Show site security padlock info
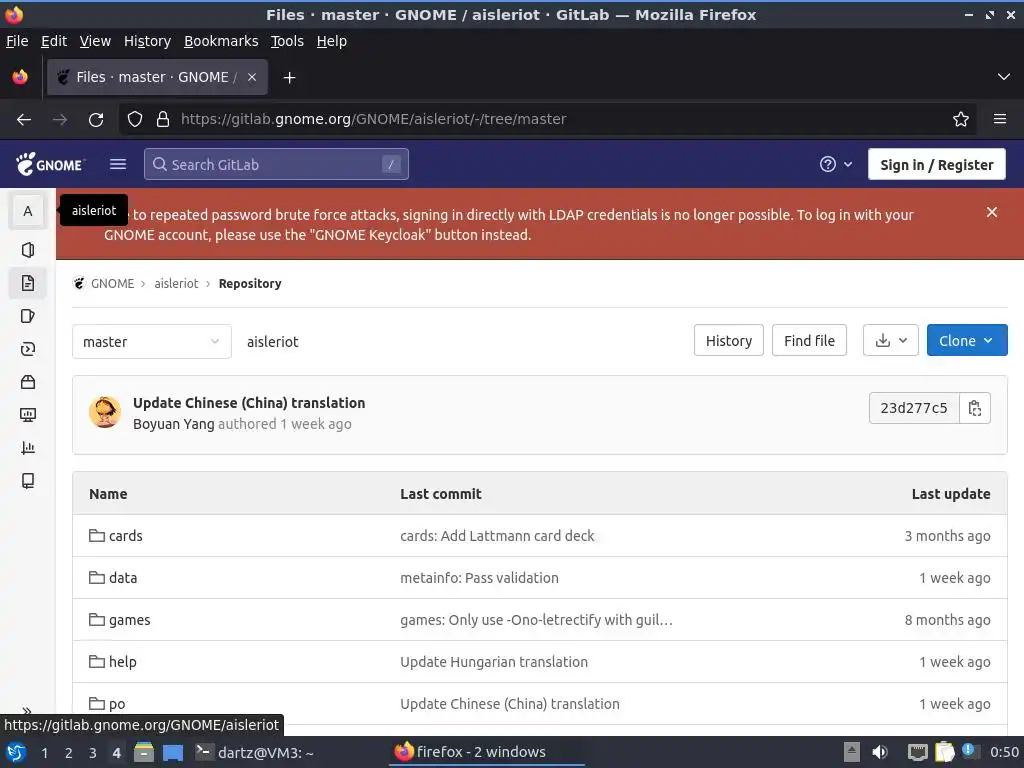Screen dimensions: 1024x768 (x=163, y=119)
